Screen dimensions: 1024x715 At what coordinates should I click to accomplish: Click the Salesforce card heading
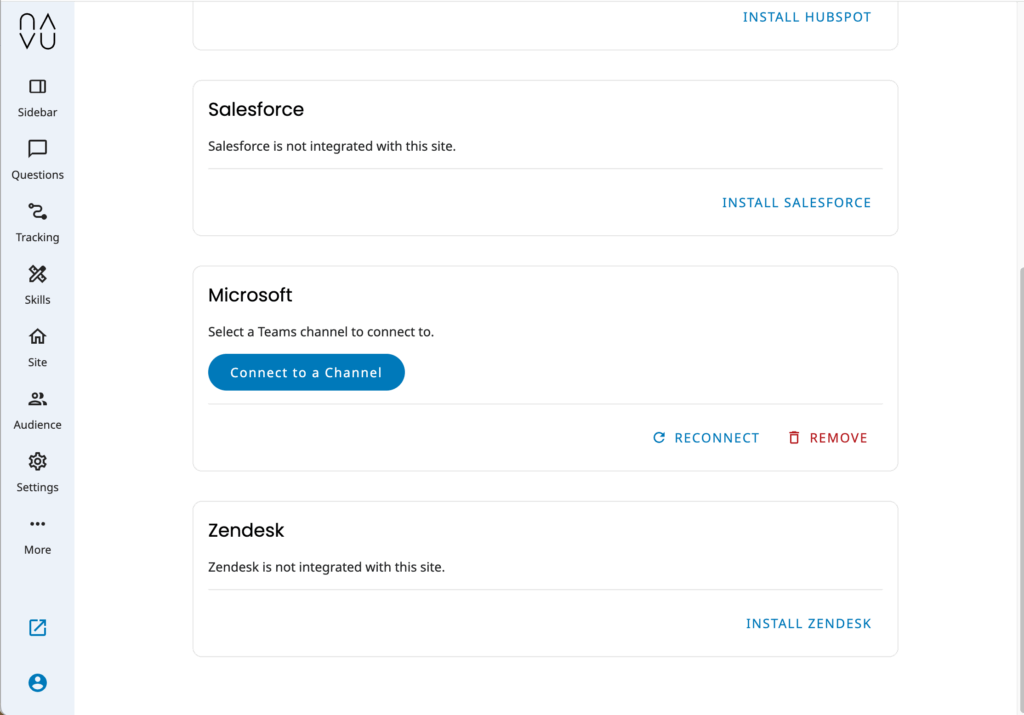point(256,110)
